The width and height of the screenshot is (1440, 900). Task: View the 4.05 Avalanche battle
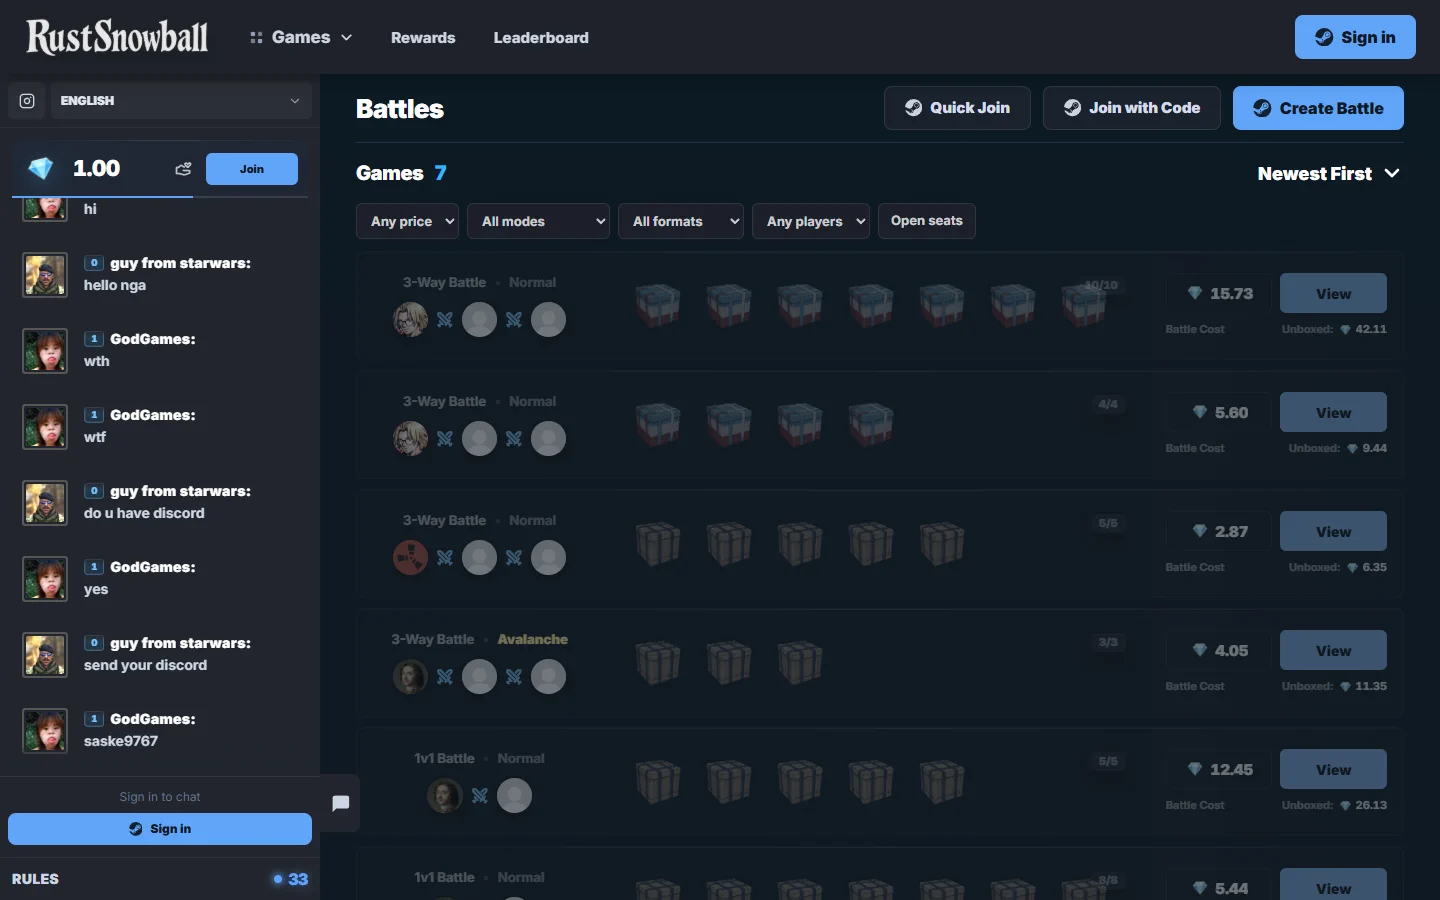point(1333,651)
